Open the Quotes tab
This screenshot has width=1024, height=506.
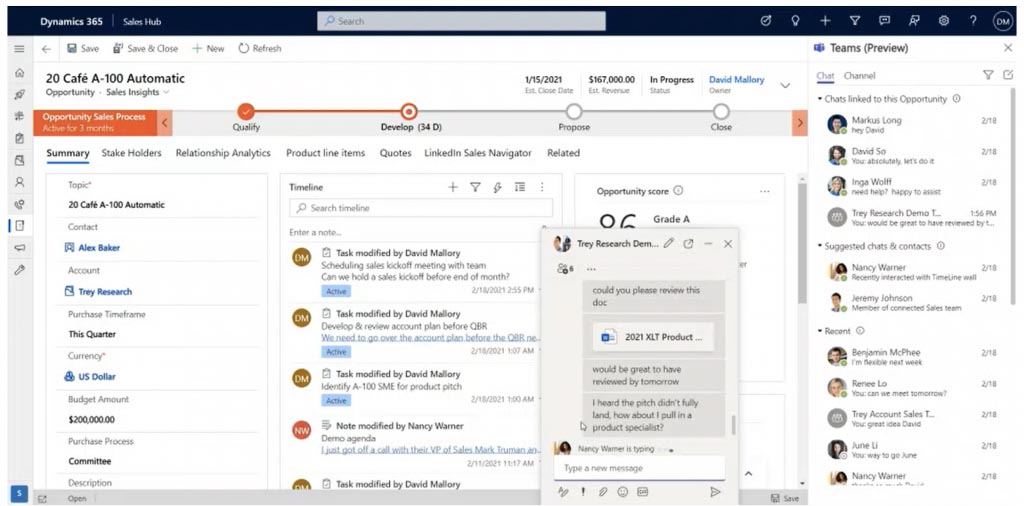click(396, 153)
